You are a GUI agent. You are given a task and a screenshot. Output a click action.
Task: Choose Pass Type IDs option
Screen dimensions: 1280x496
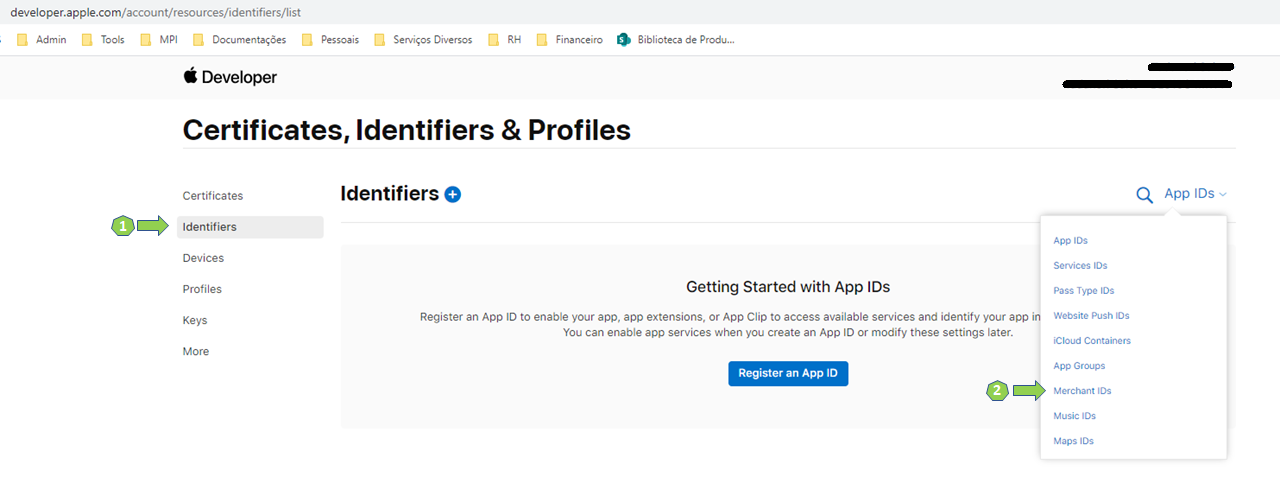[x=1083, y=291]
